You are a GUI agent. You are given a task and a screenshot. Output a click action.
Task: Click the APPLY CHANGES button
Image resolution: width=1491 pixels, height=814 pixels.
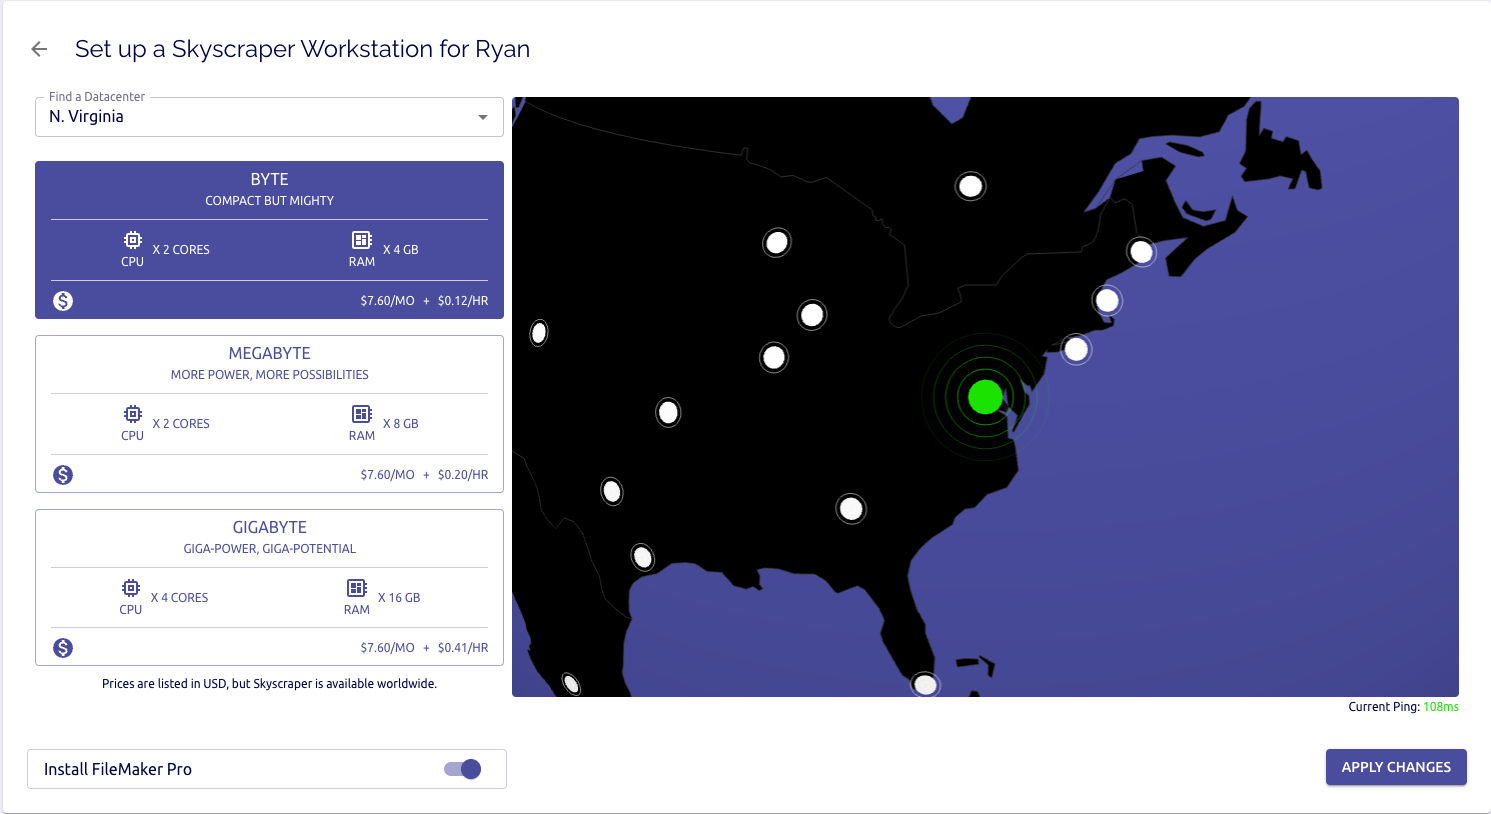1396,767
